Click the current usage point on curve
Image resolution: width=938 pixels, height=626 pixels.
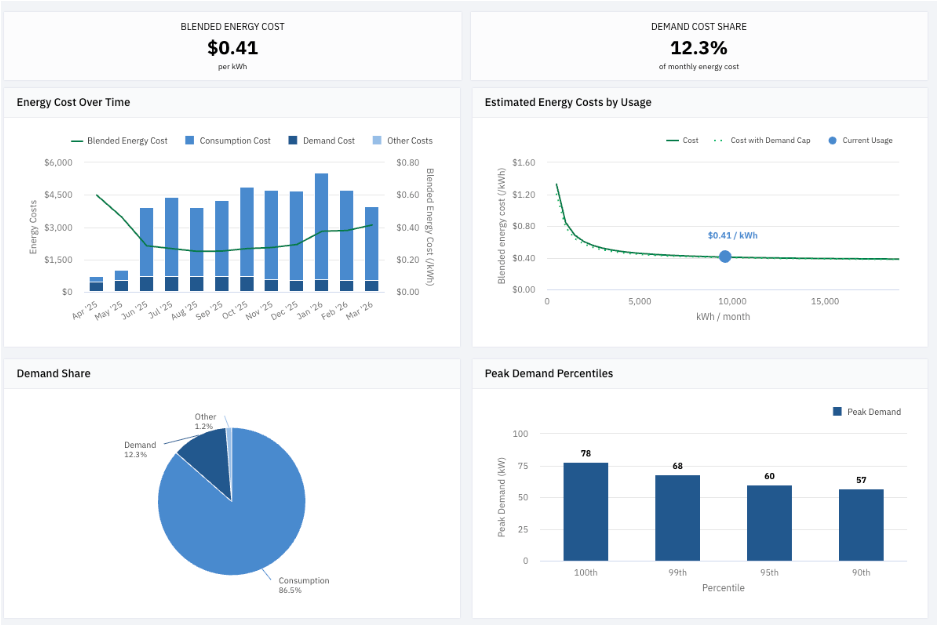tap(725, 257)
